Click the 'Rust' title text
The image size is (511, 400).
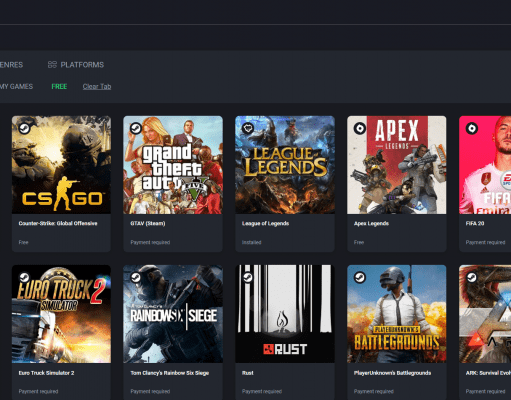(248, 373)
